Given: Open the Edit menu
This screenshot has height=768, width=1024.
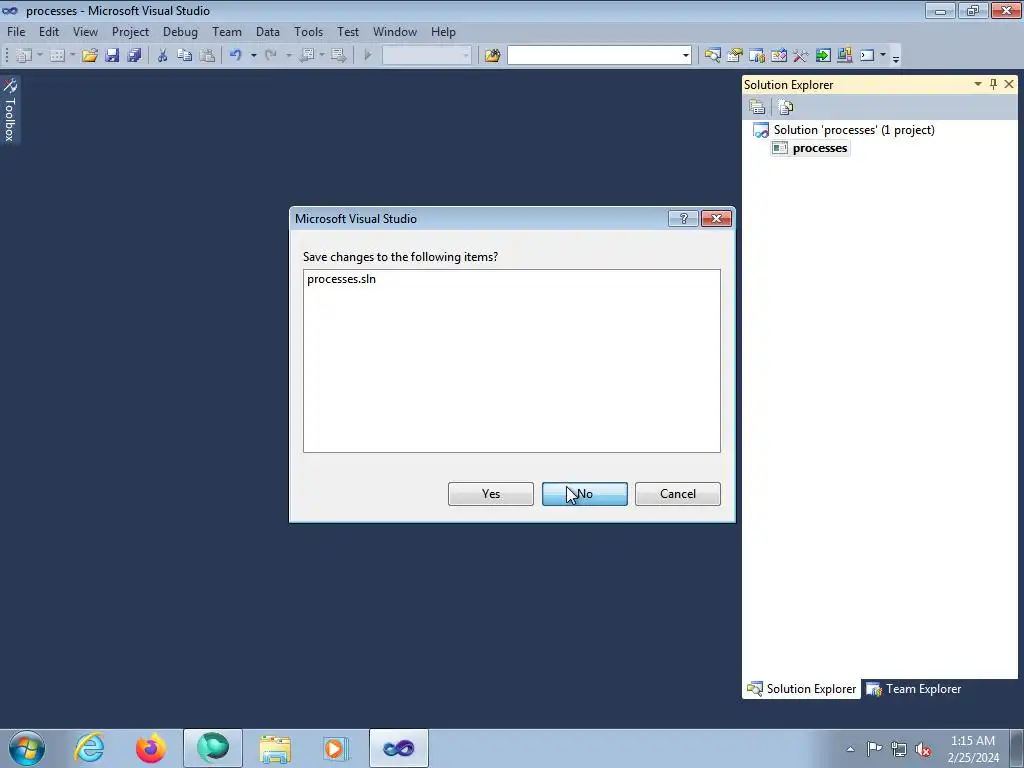Looking at the screenshot, I should [x=49, y=31].
